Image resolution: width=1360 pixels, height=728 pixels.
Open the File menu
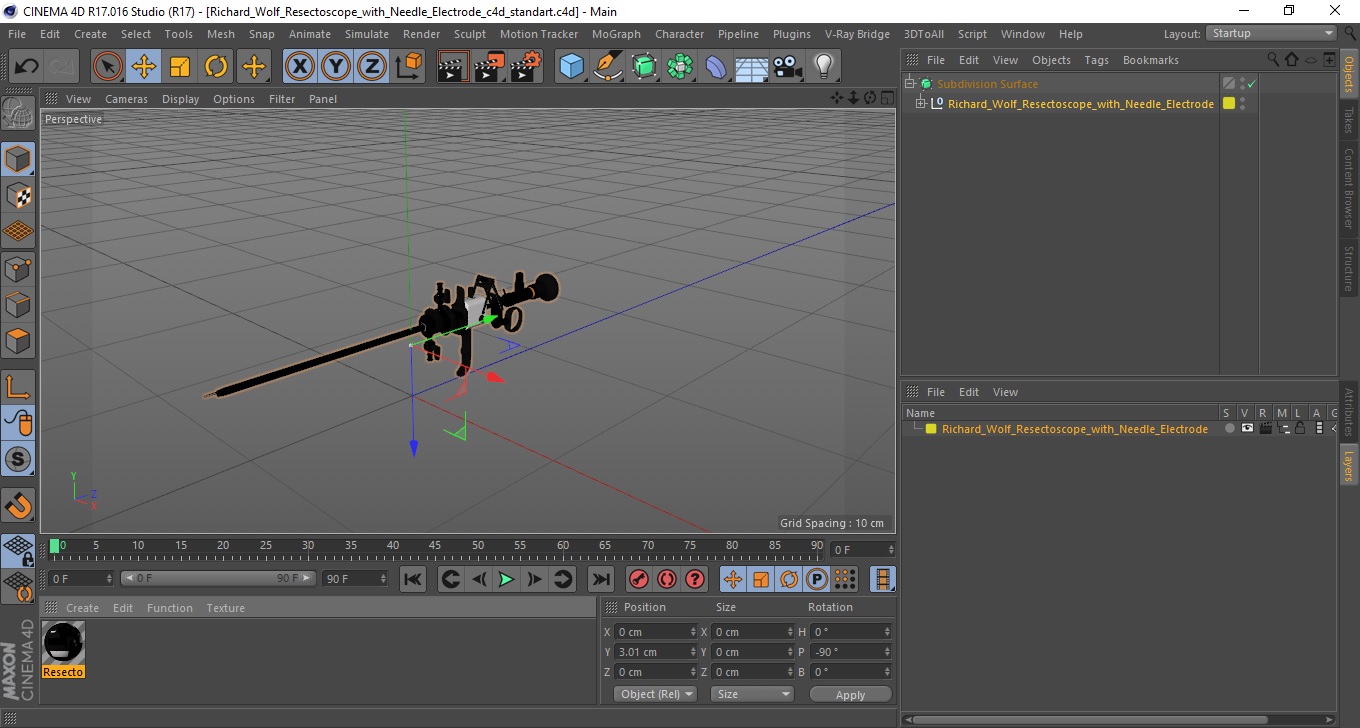tap(17, 34)
